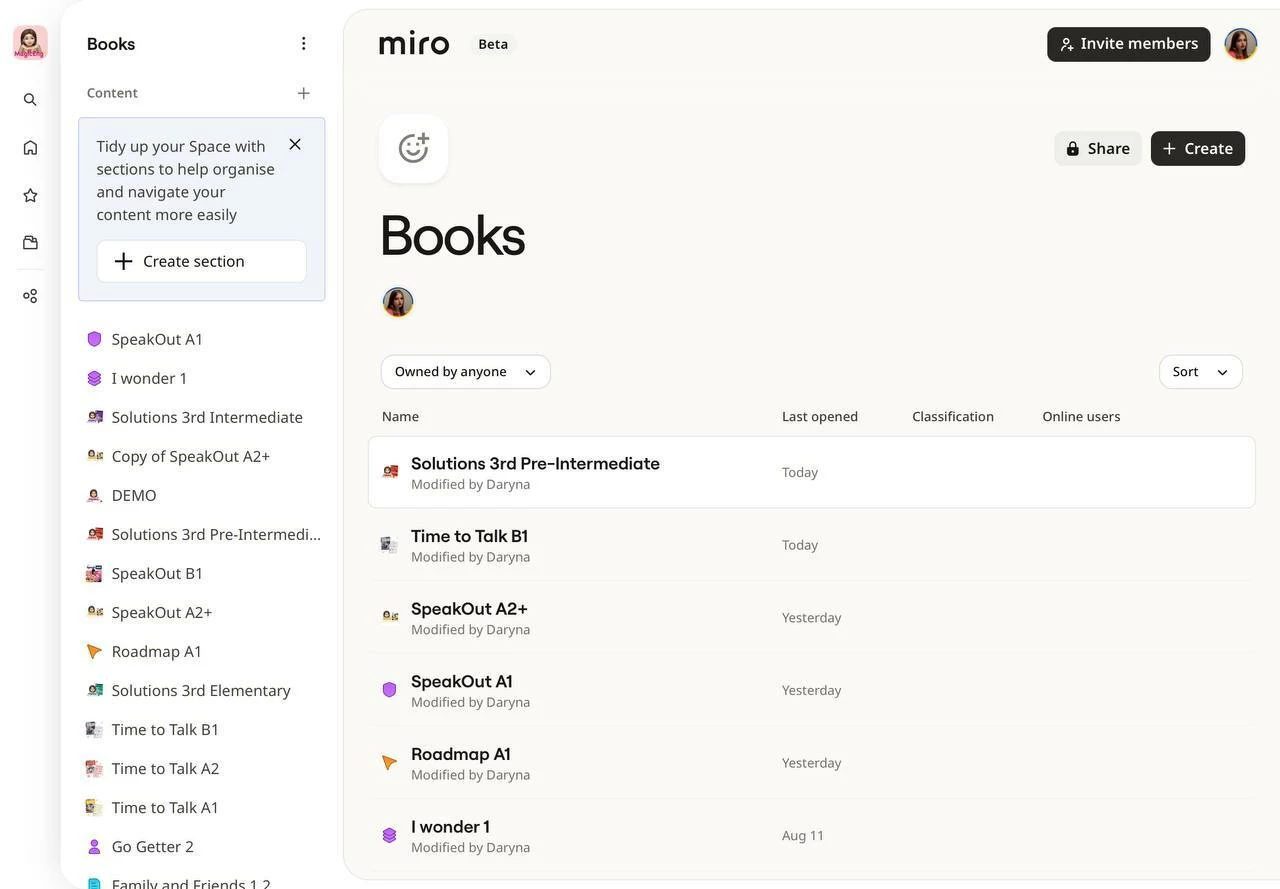The width and height of the screenshot is (1280, 889).
Task: Open Copy of SpeakOut A2+ in sidebar
Action: (x=202, y=456)
